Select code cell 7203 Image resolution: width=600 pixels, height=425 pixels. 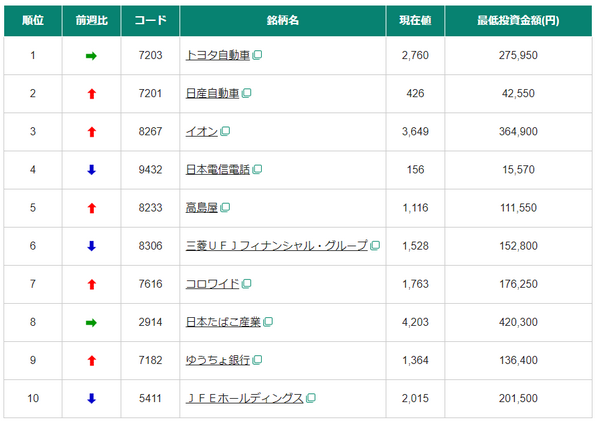[150, 55]
